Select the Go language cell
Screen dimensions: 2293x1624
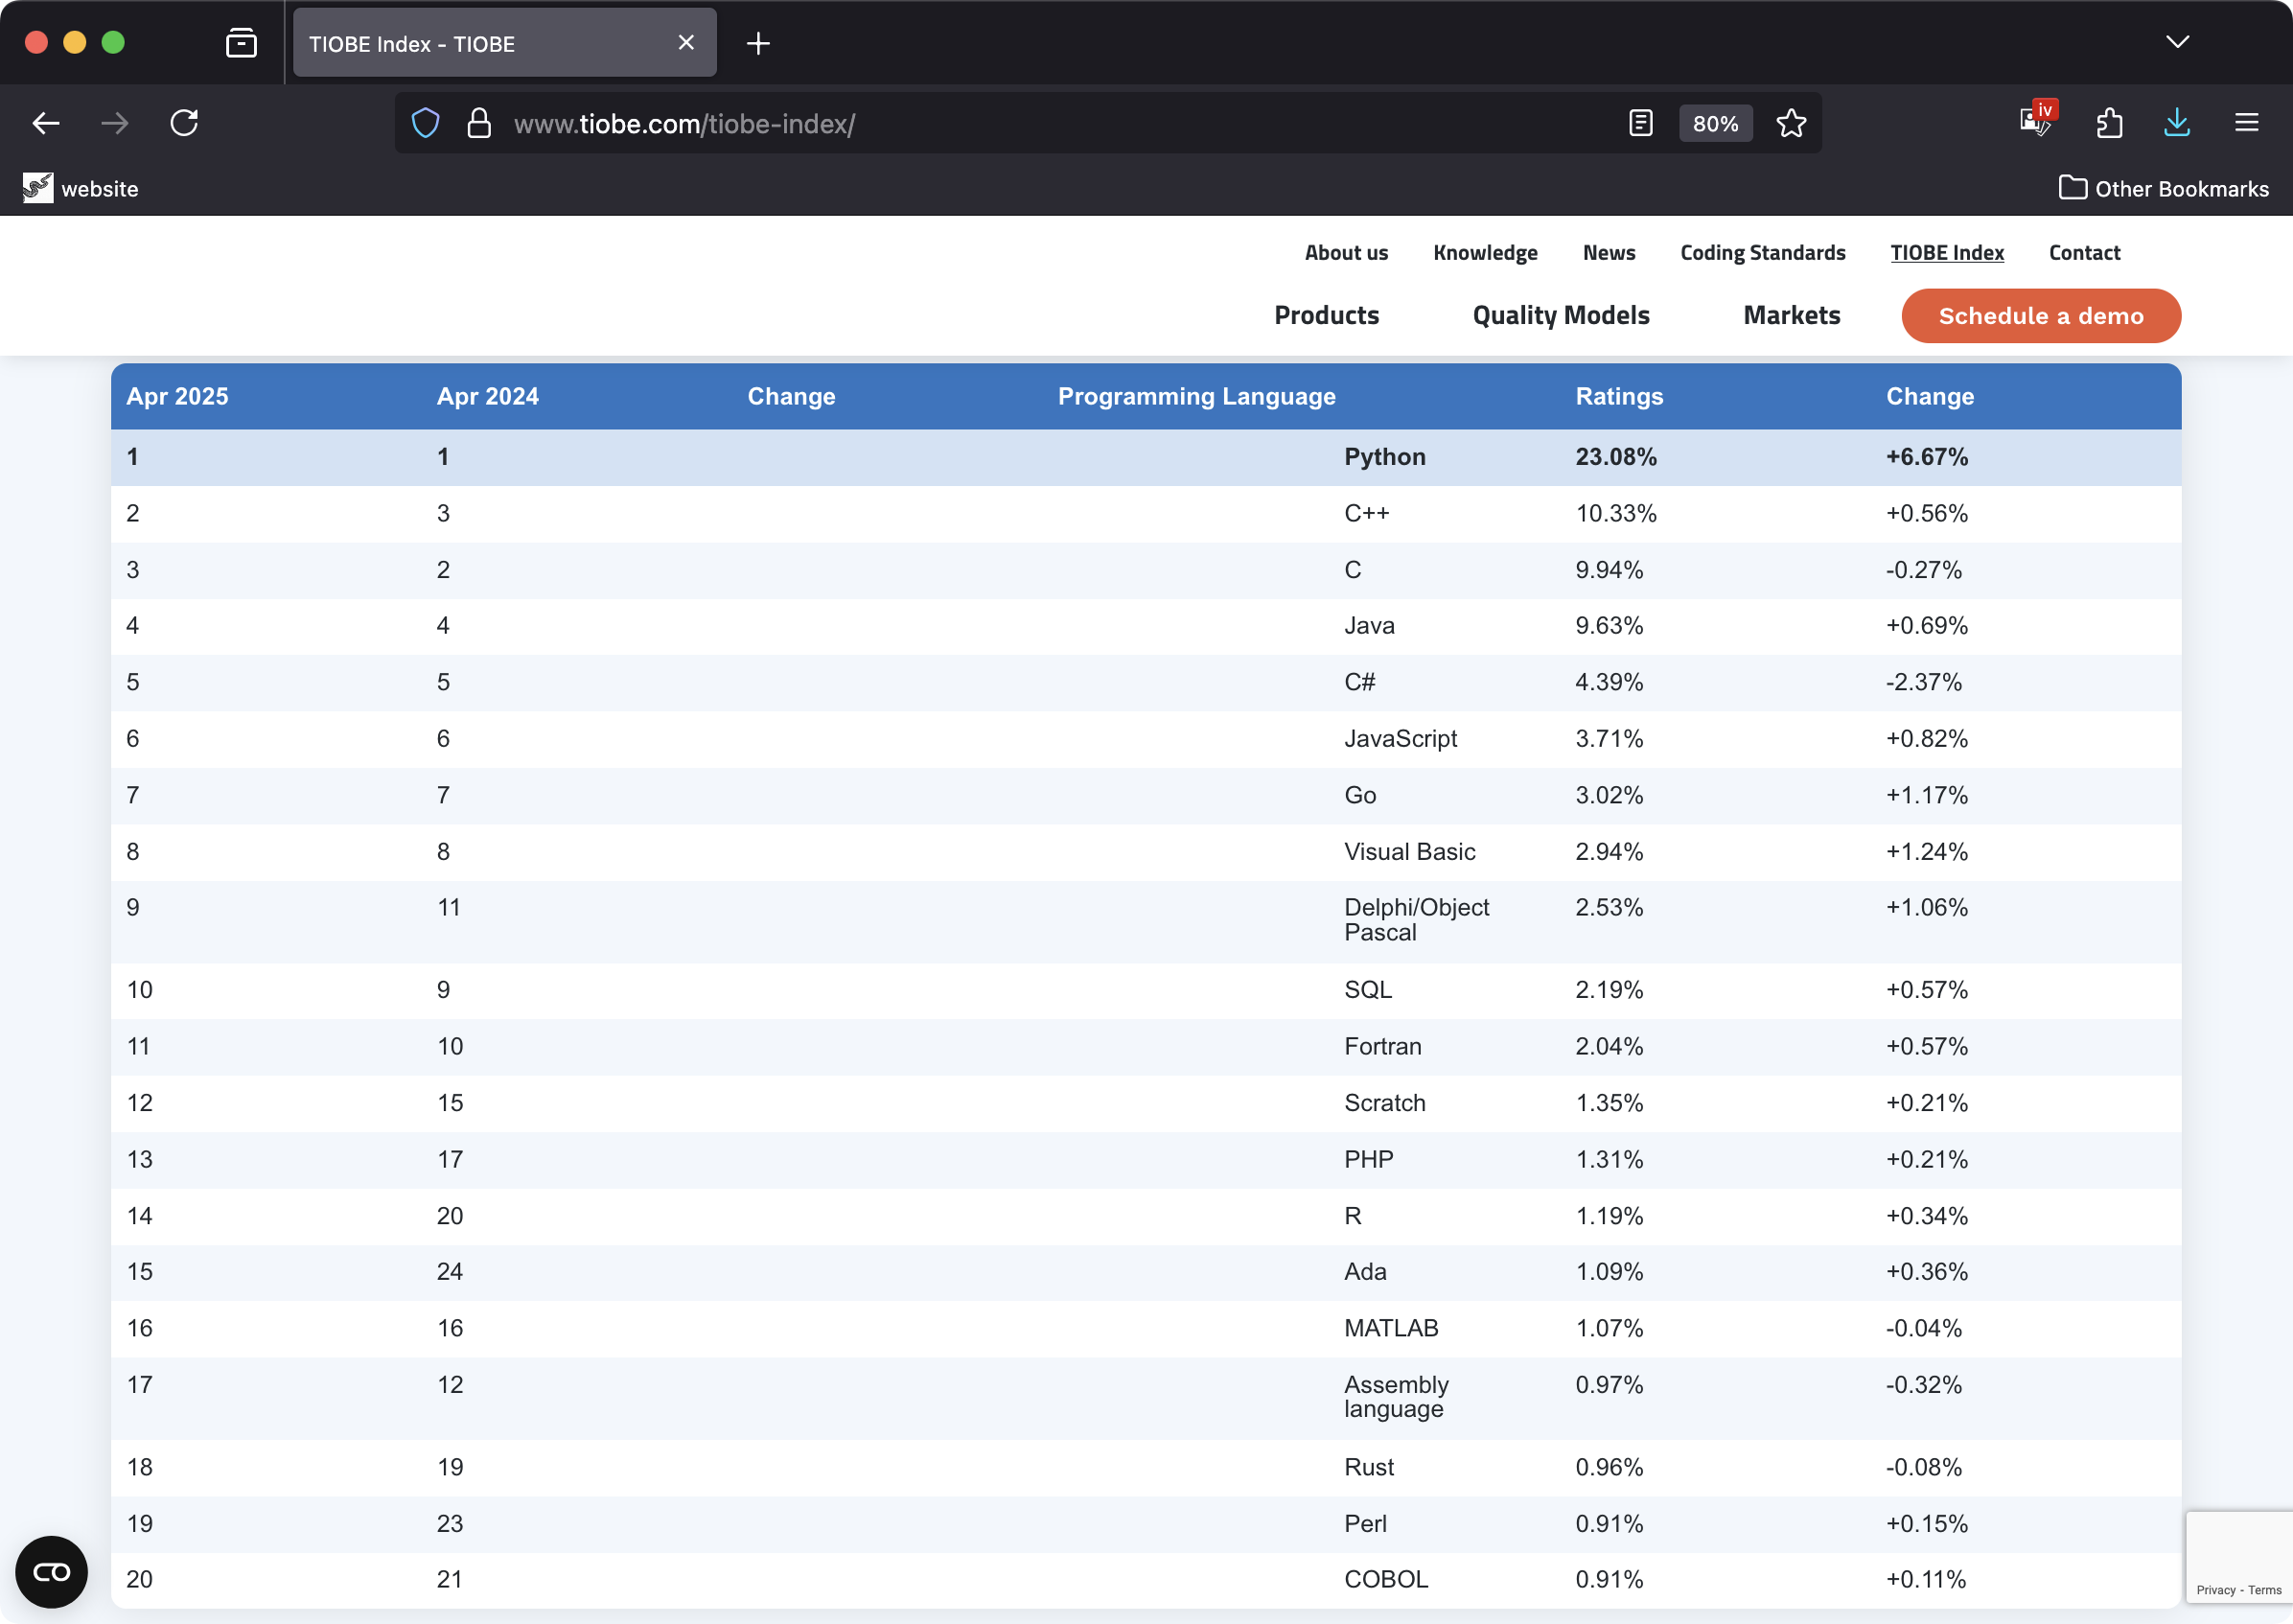click(x=1360, y=795)
